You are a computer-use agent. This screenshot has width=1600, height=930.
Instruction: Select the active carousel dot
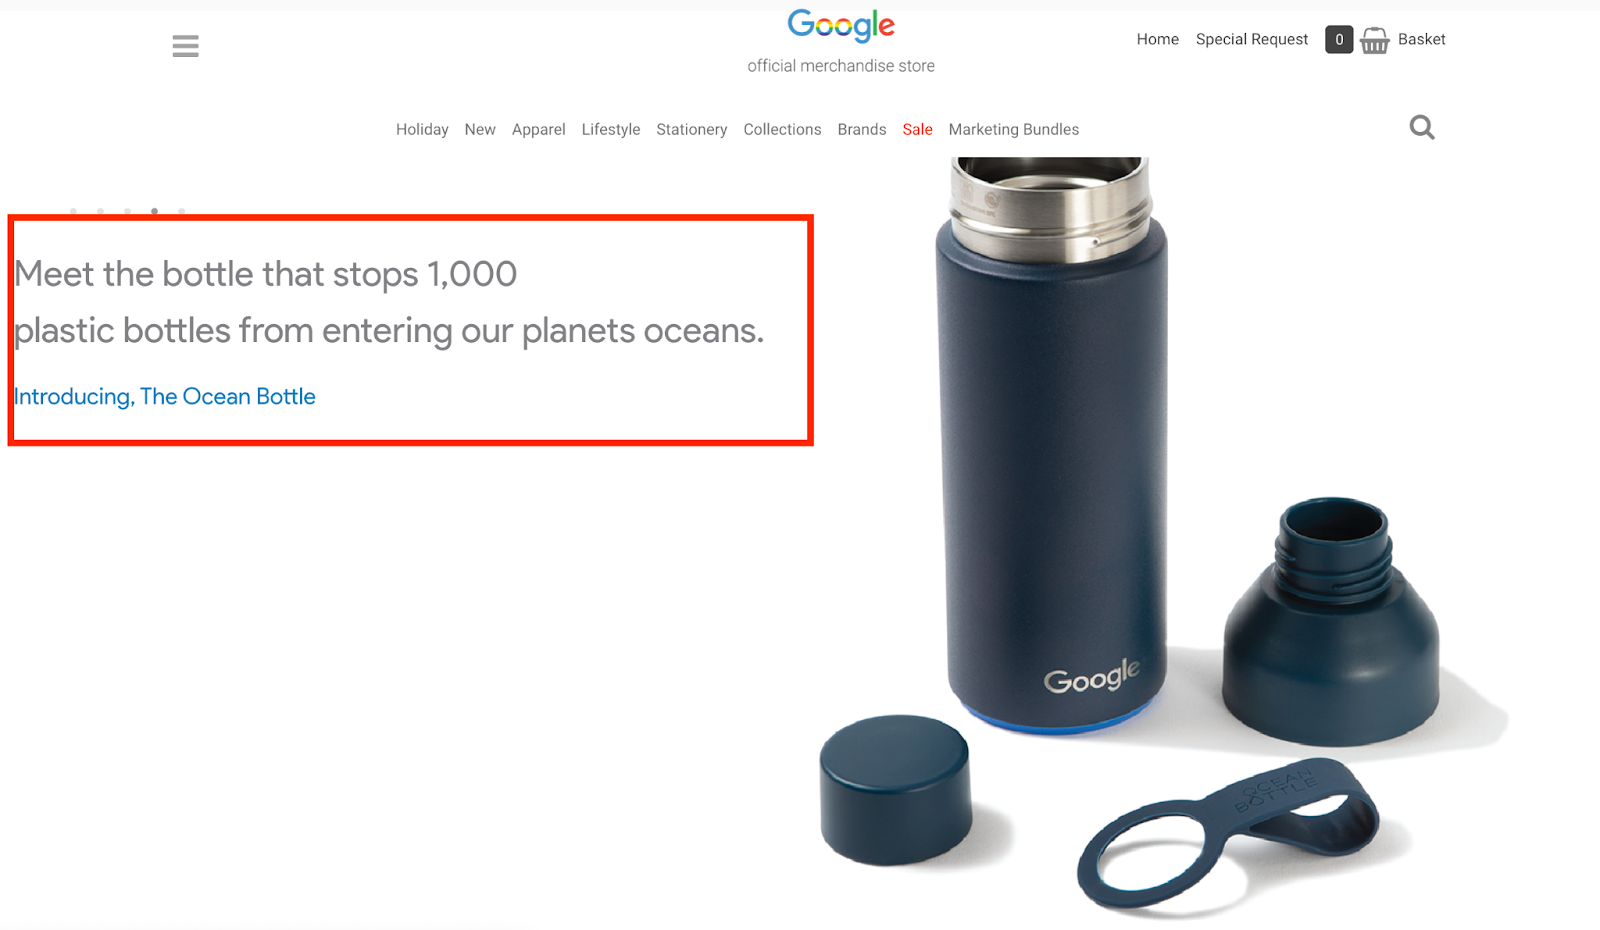point(154,211)
